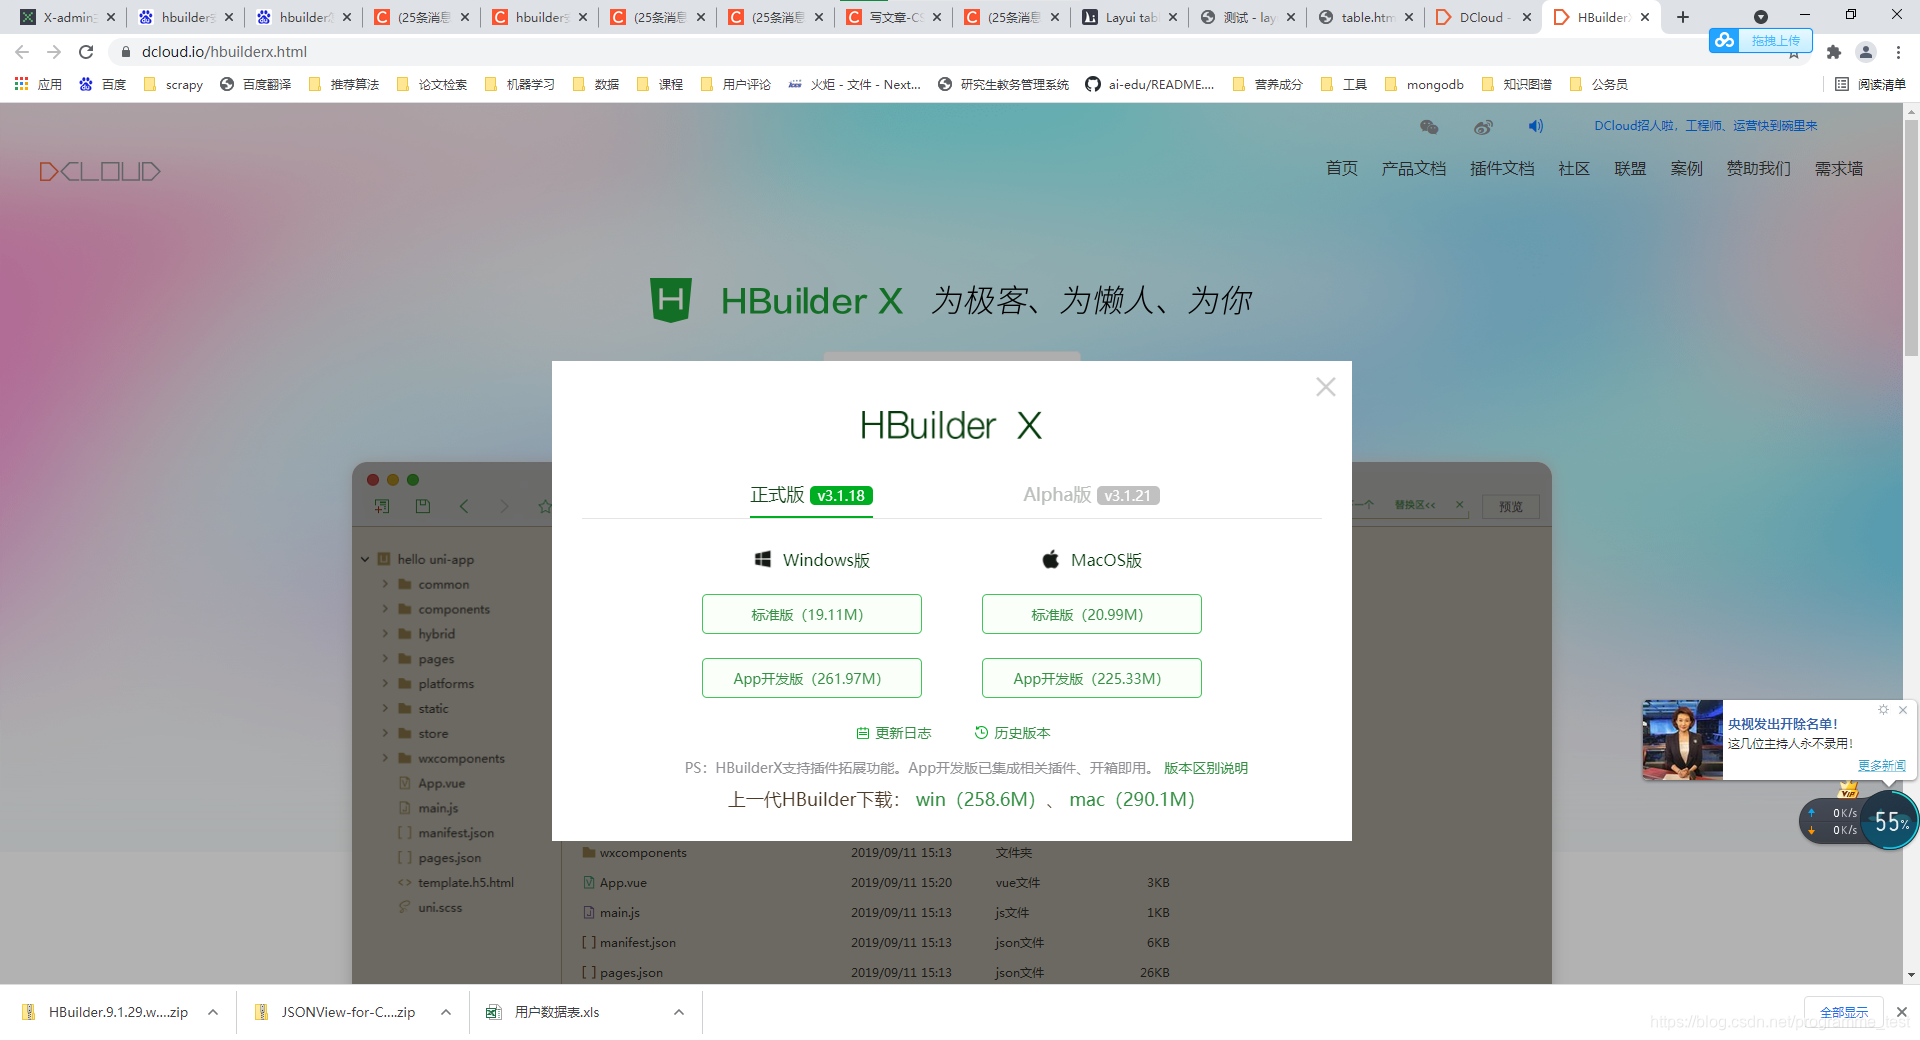
Task: Open the 版本区别说明 link
Action: [x=1205, y=768]
